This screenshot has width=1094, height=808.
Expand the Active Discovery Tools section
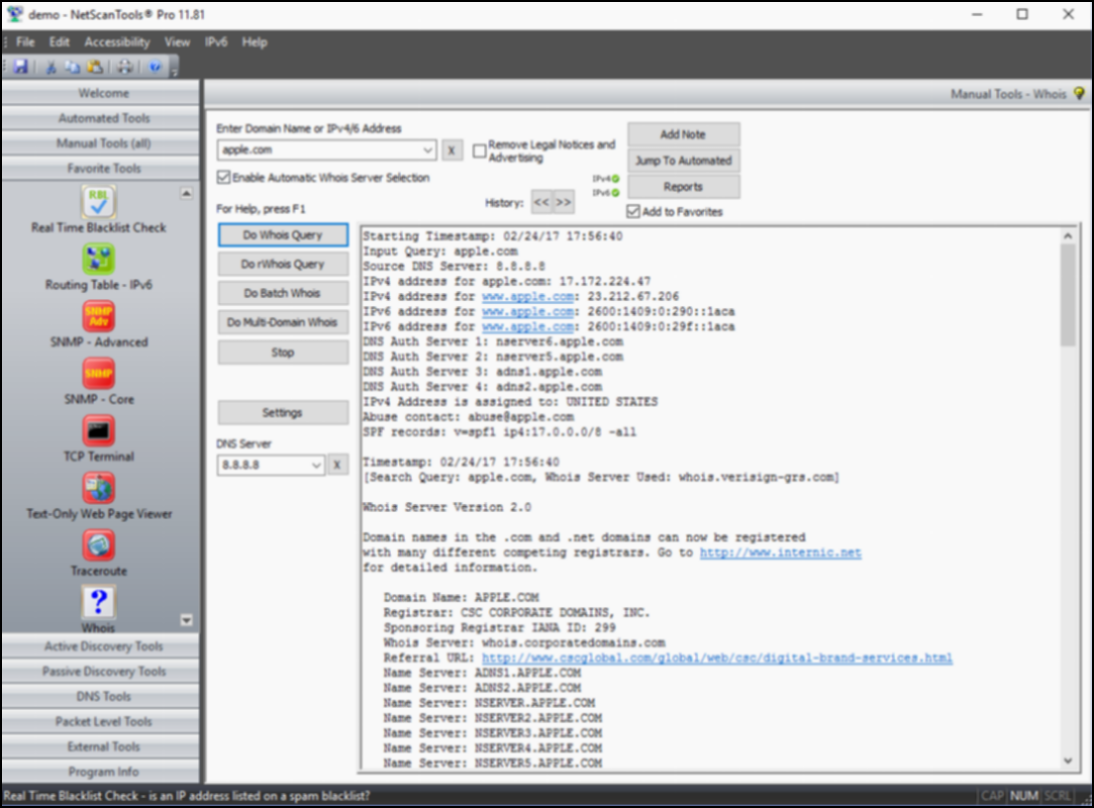103,647
